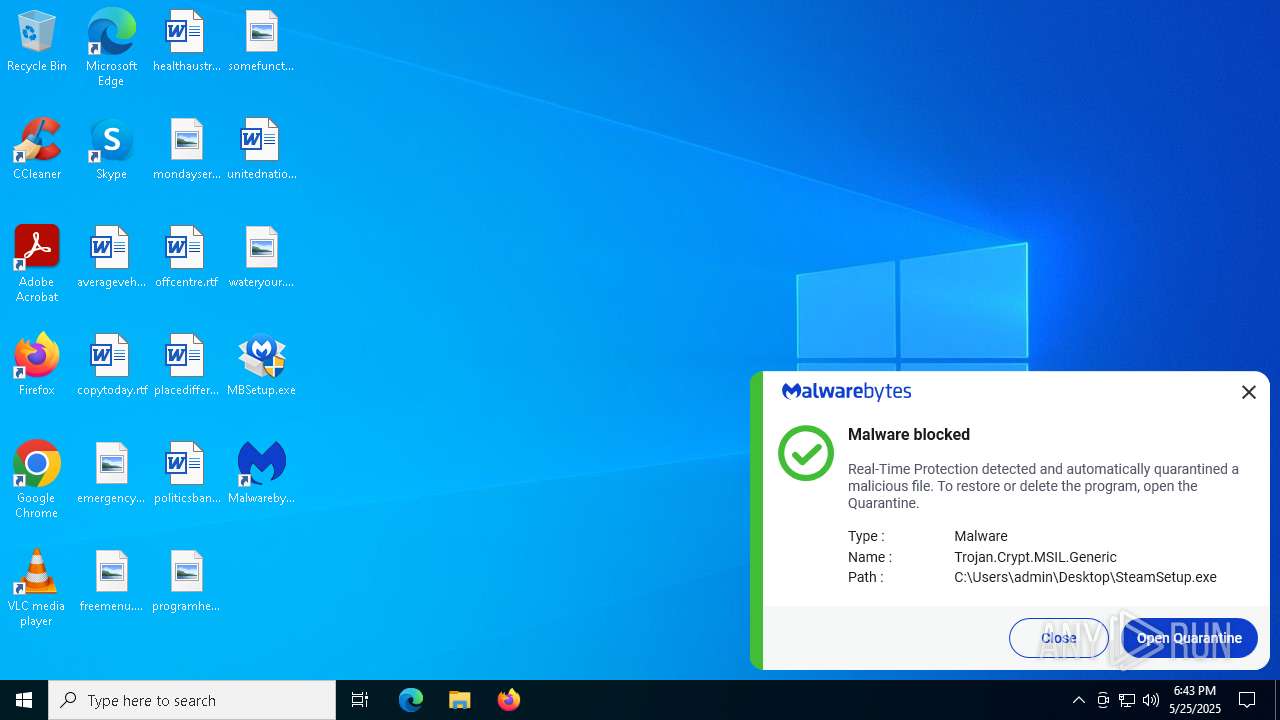1280x720 pixels.
Task: Select the freemenu... image file
Action: pyautogui.click(x=111, y=582)
